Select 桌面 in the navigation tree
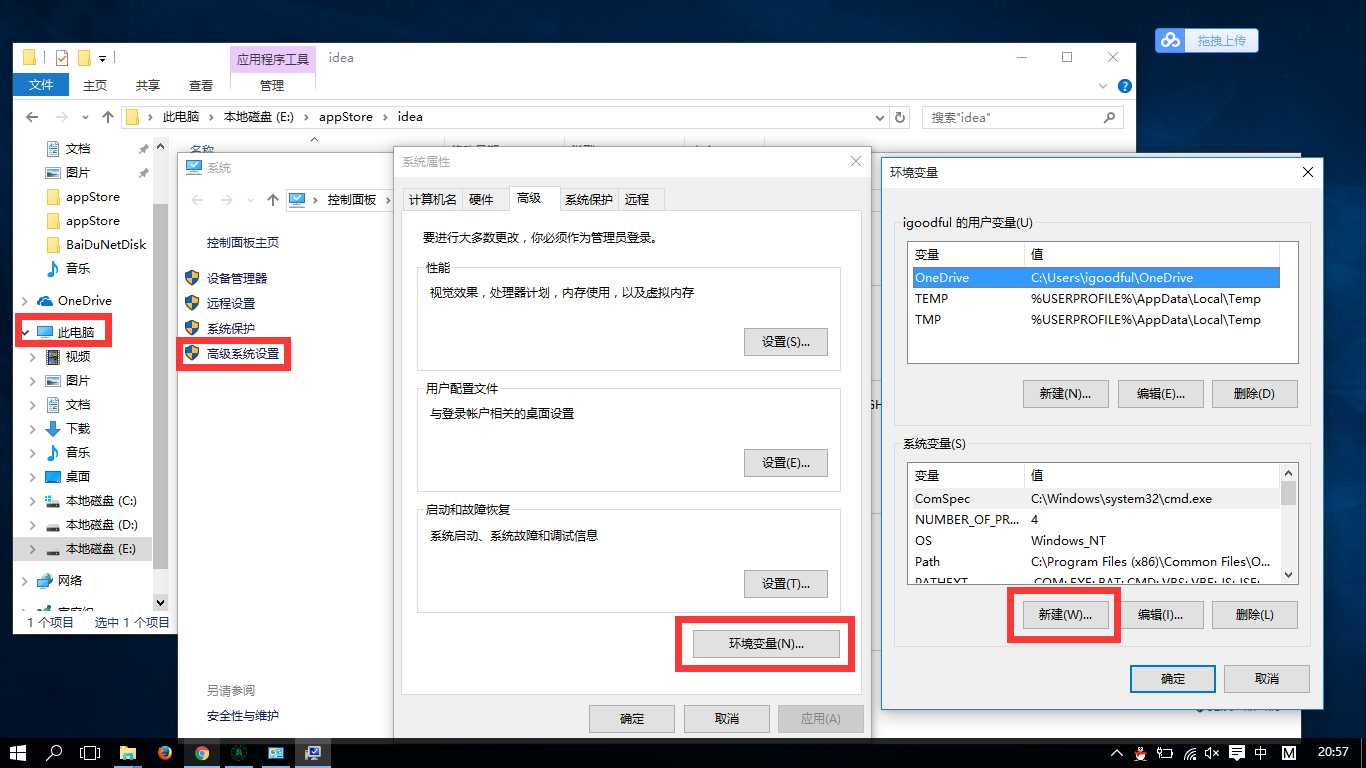The image size is (1366, 768). pos(77,476)
